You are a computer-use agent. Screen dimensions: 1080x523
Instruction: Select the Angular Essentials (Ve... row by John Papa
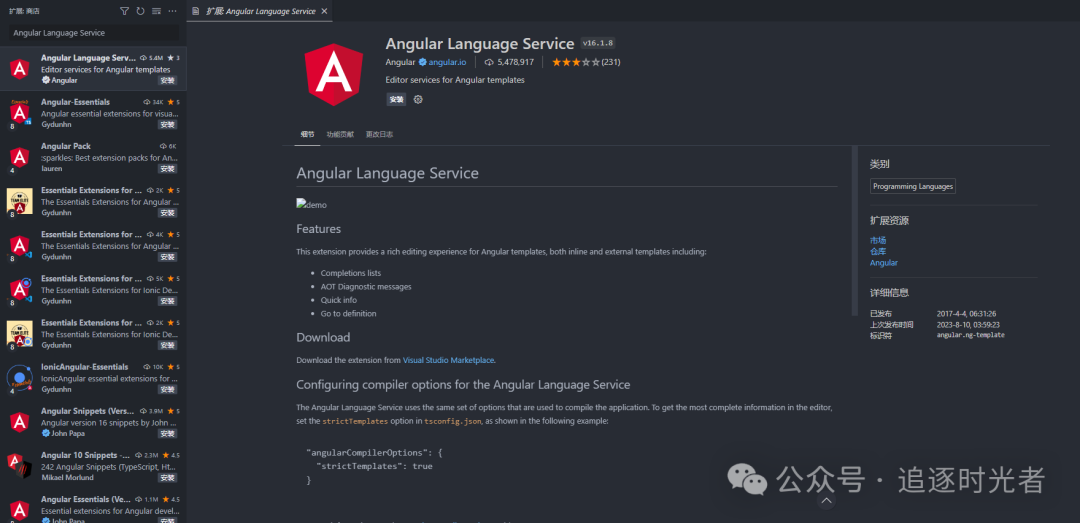(x=93, y=506)
